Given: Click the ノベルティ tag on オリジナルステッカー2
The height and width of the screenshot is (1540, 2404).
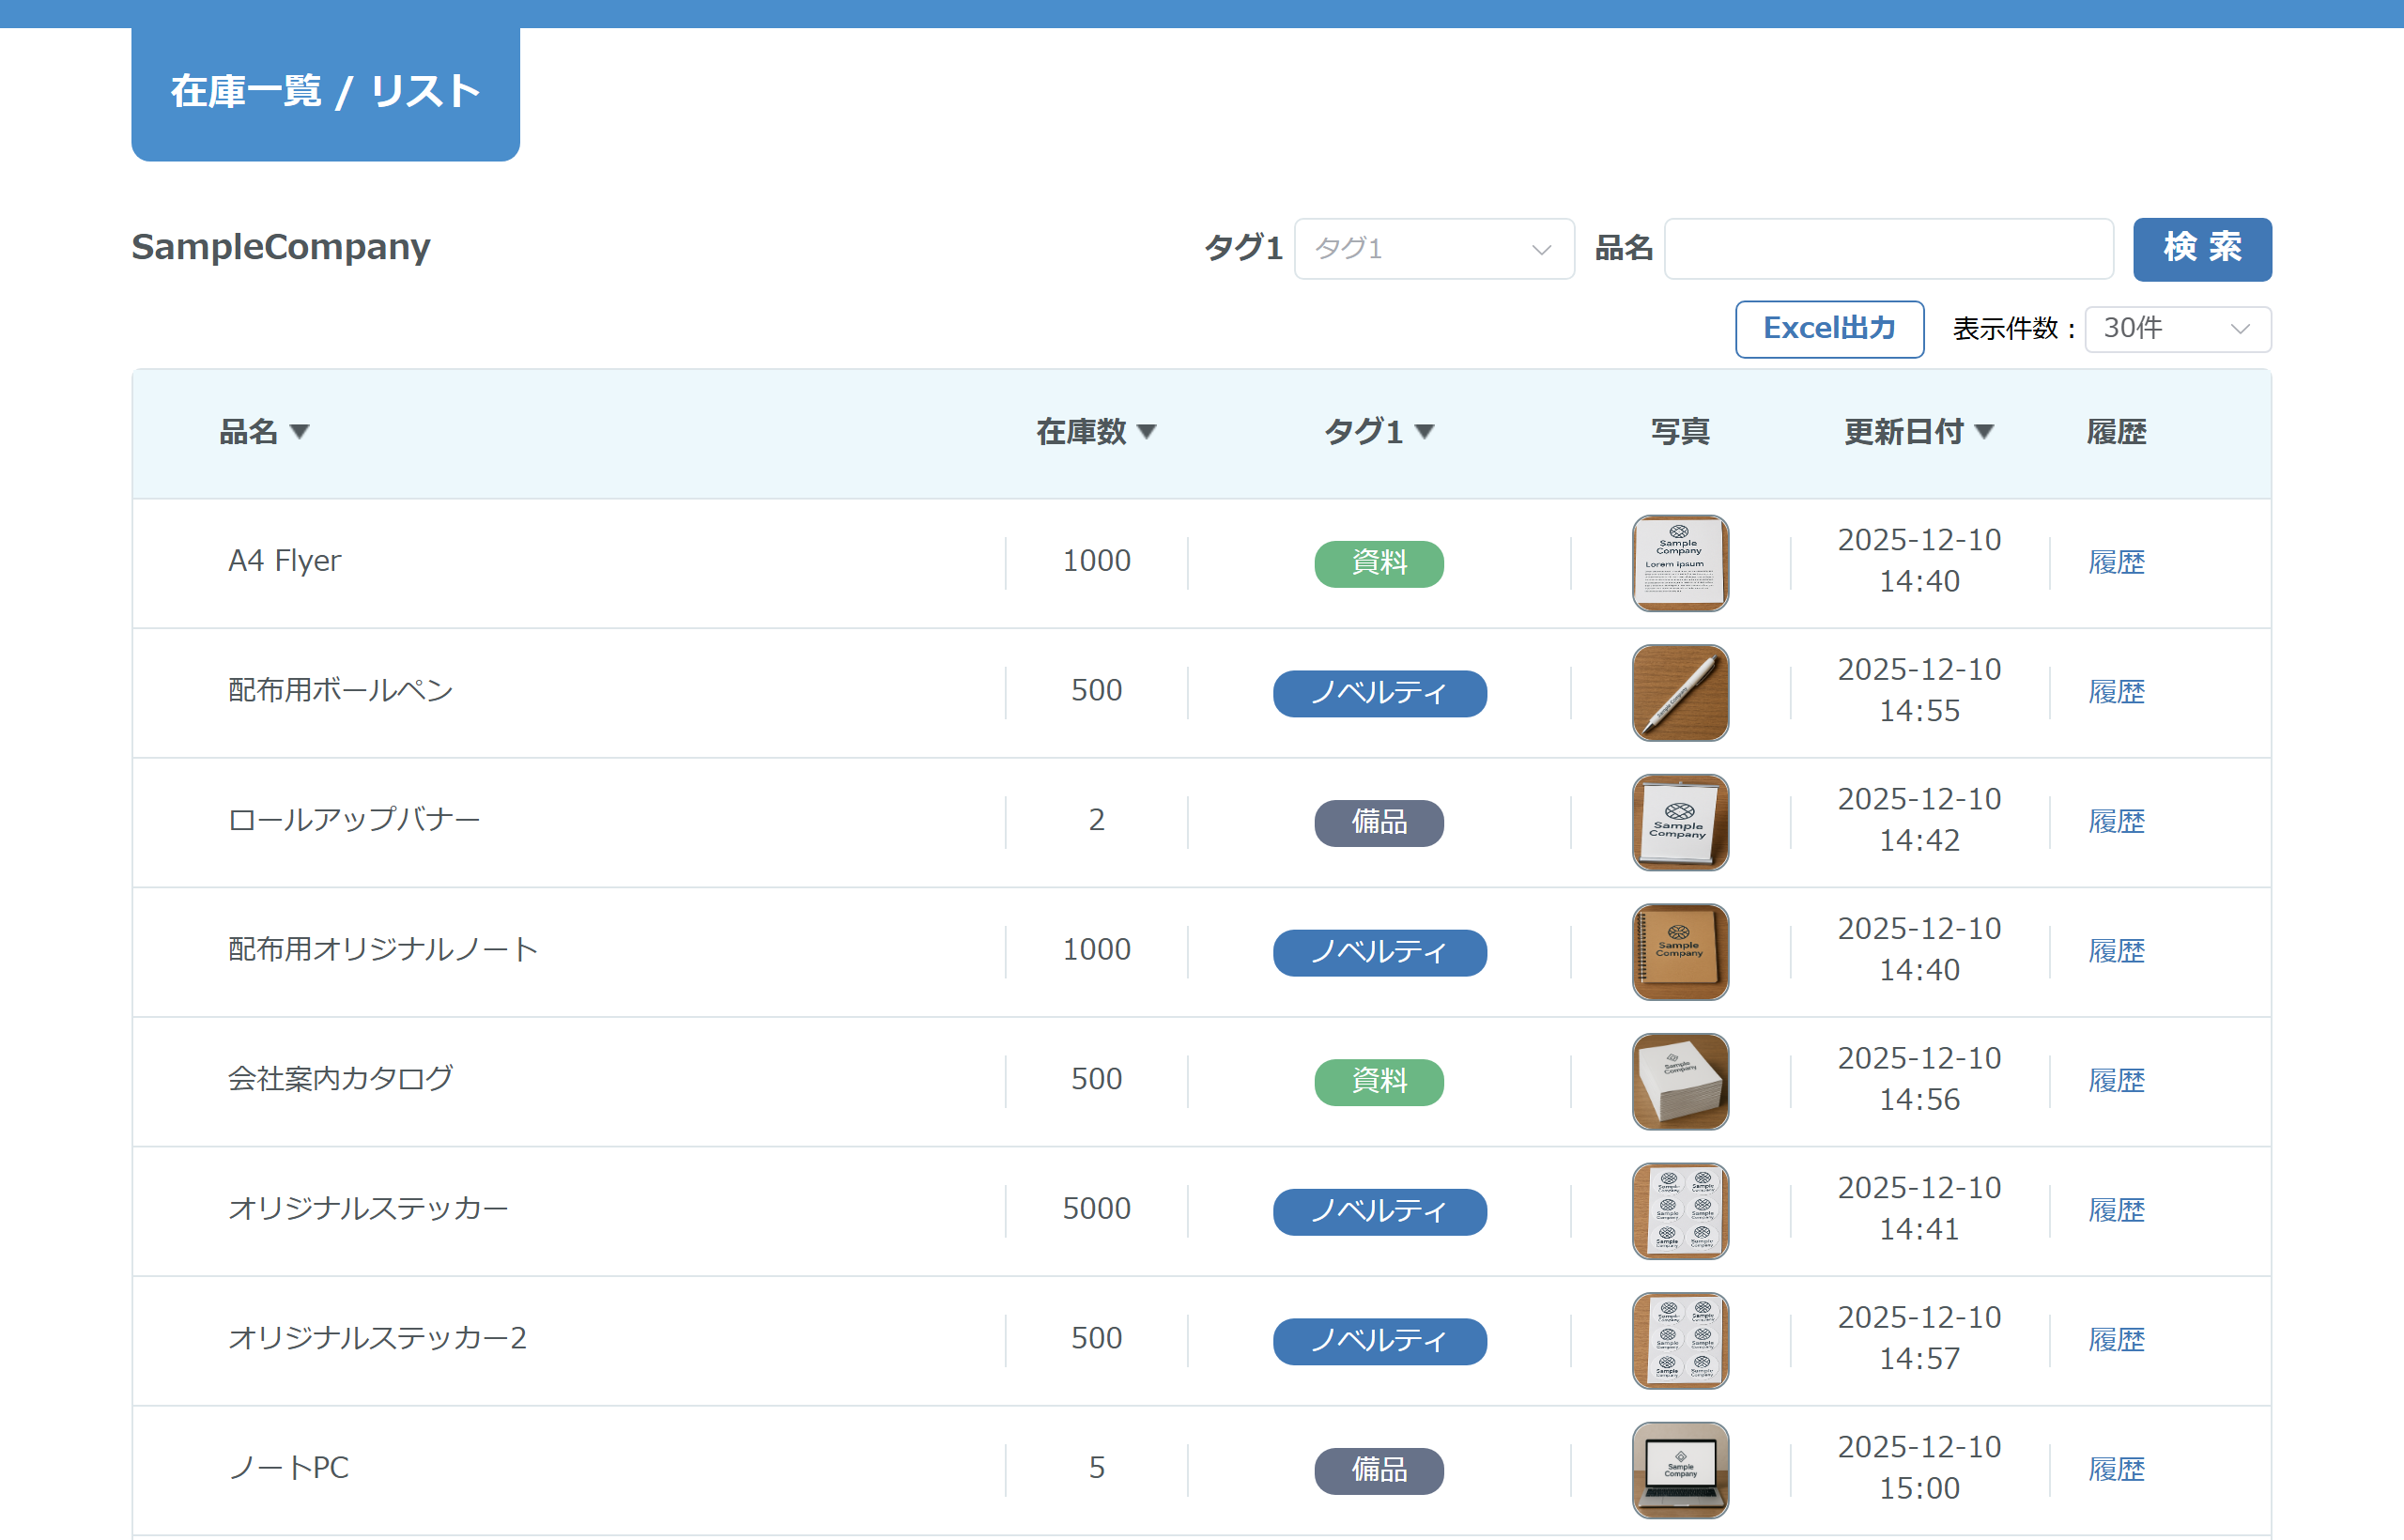Looking at the screenshot, I should click(x=1379, y=1341).
